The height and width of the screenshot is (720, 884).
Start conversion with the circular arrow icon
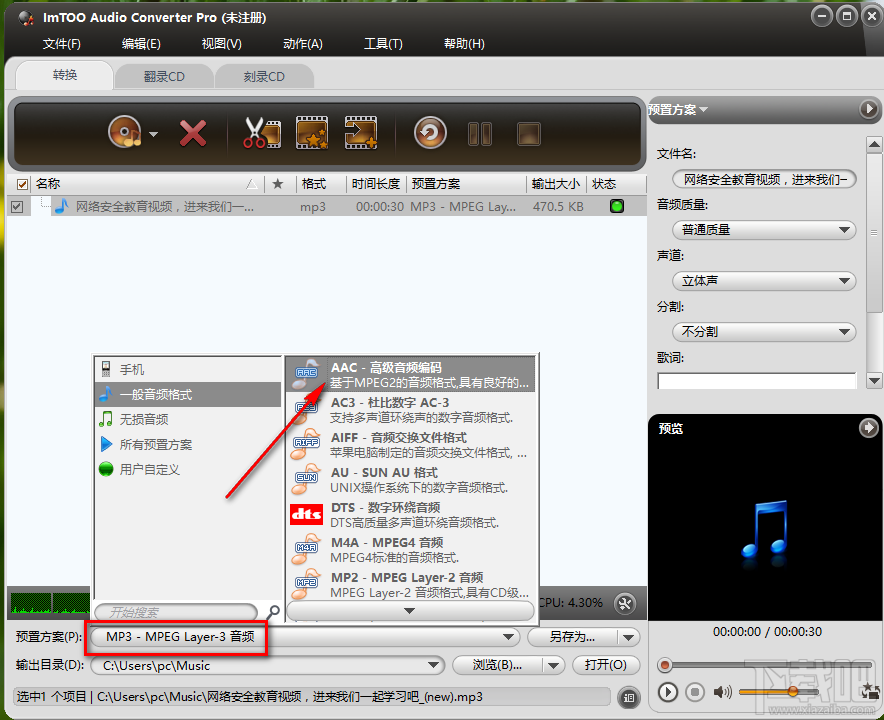[x=429, y=132]
